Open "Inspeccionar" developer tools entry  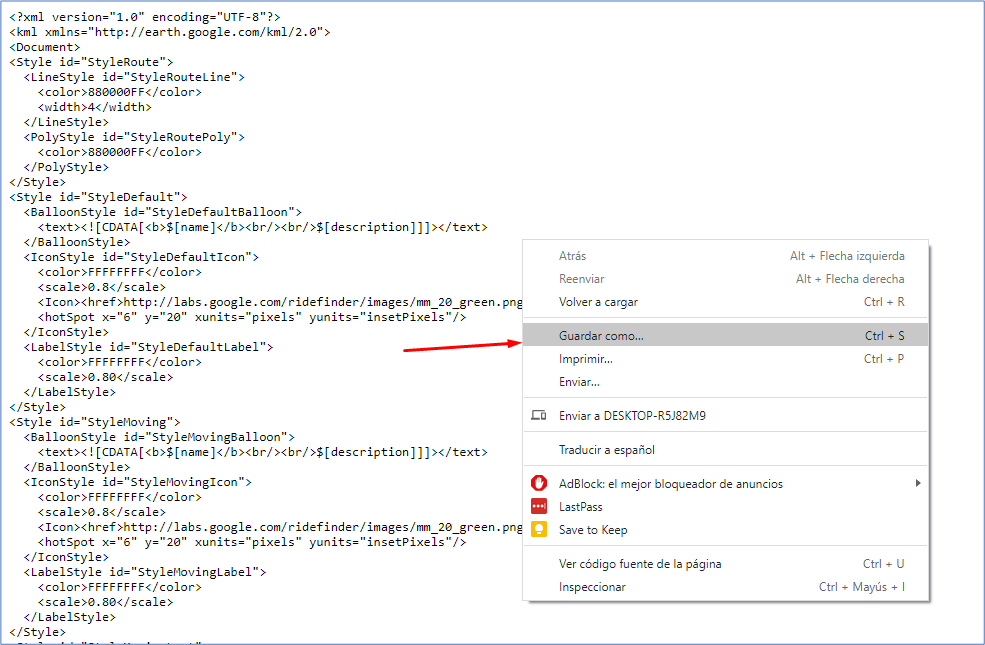(x=592, y=587)
